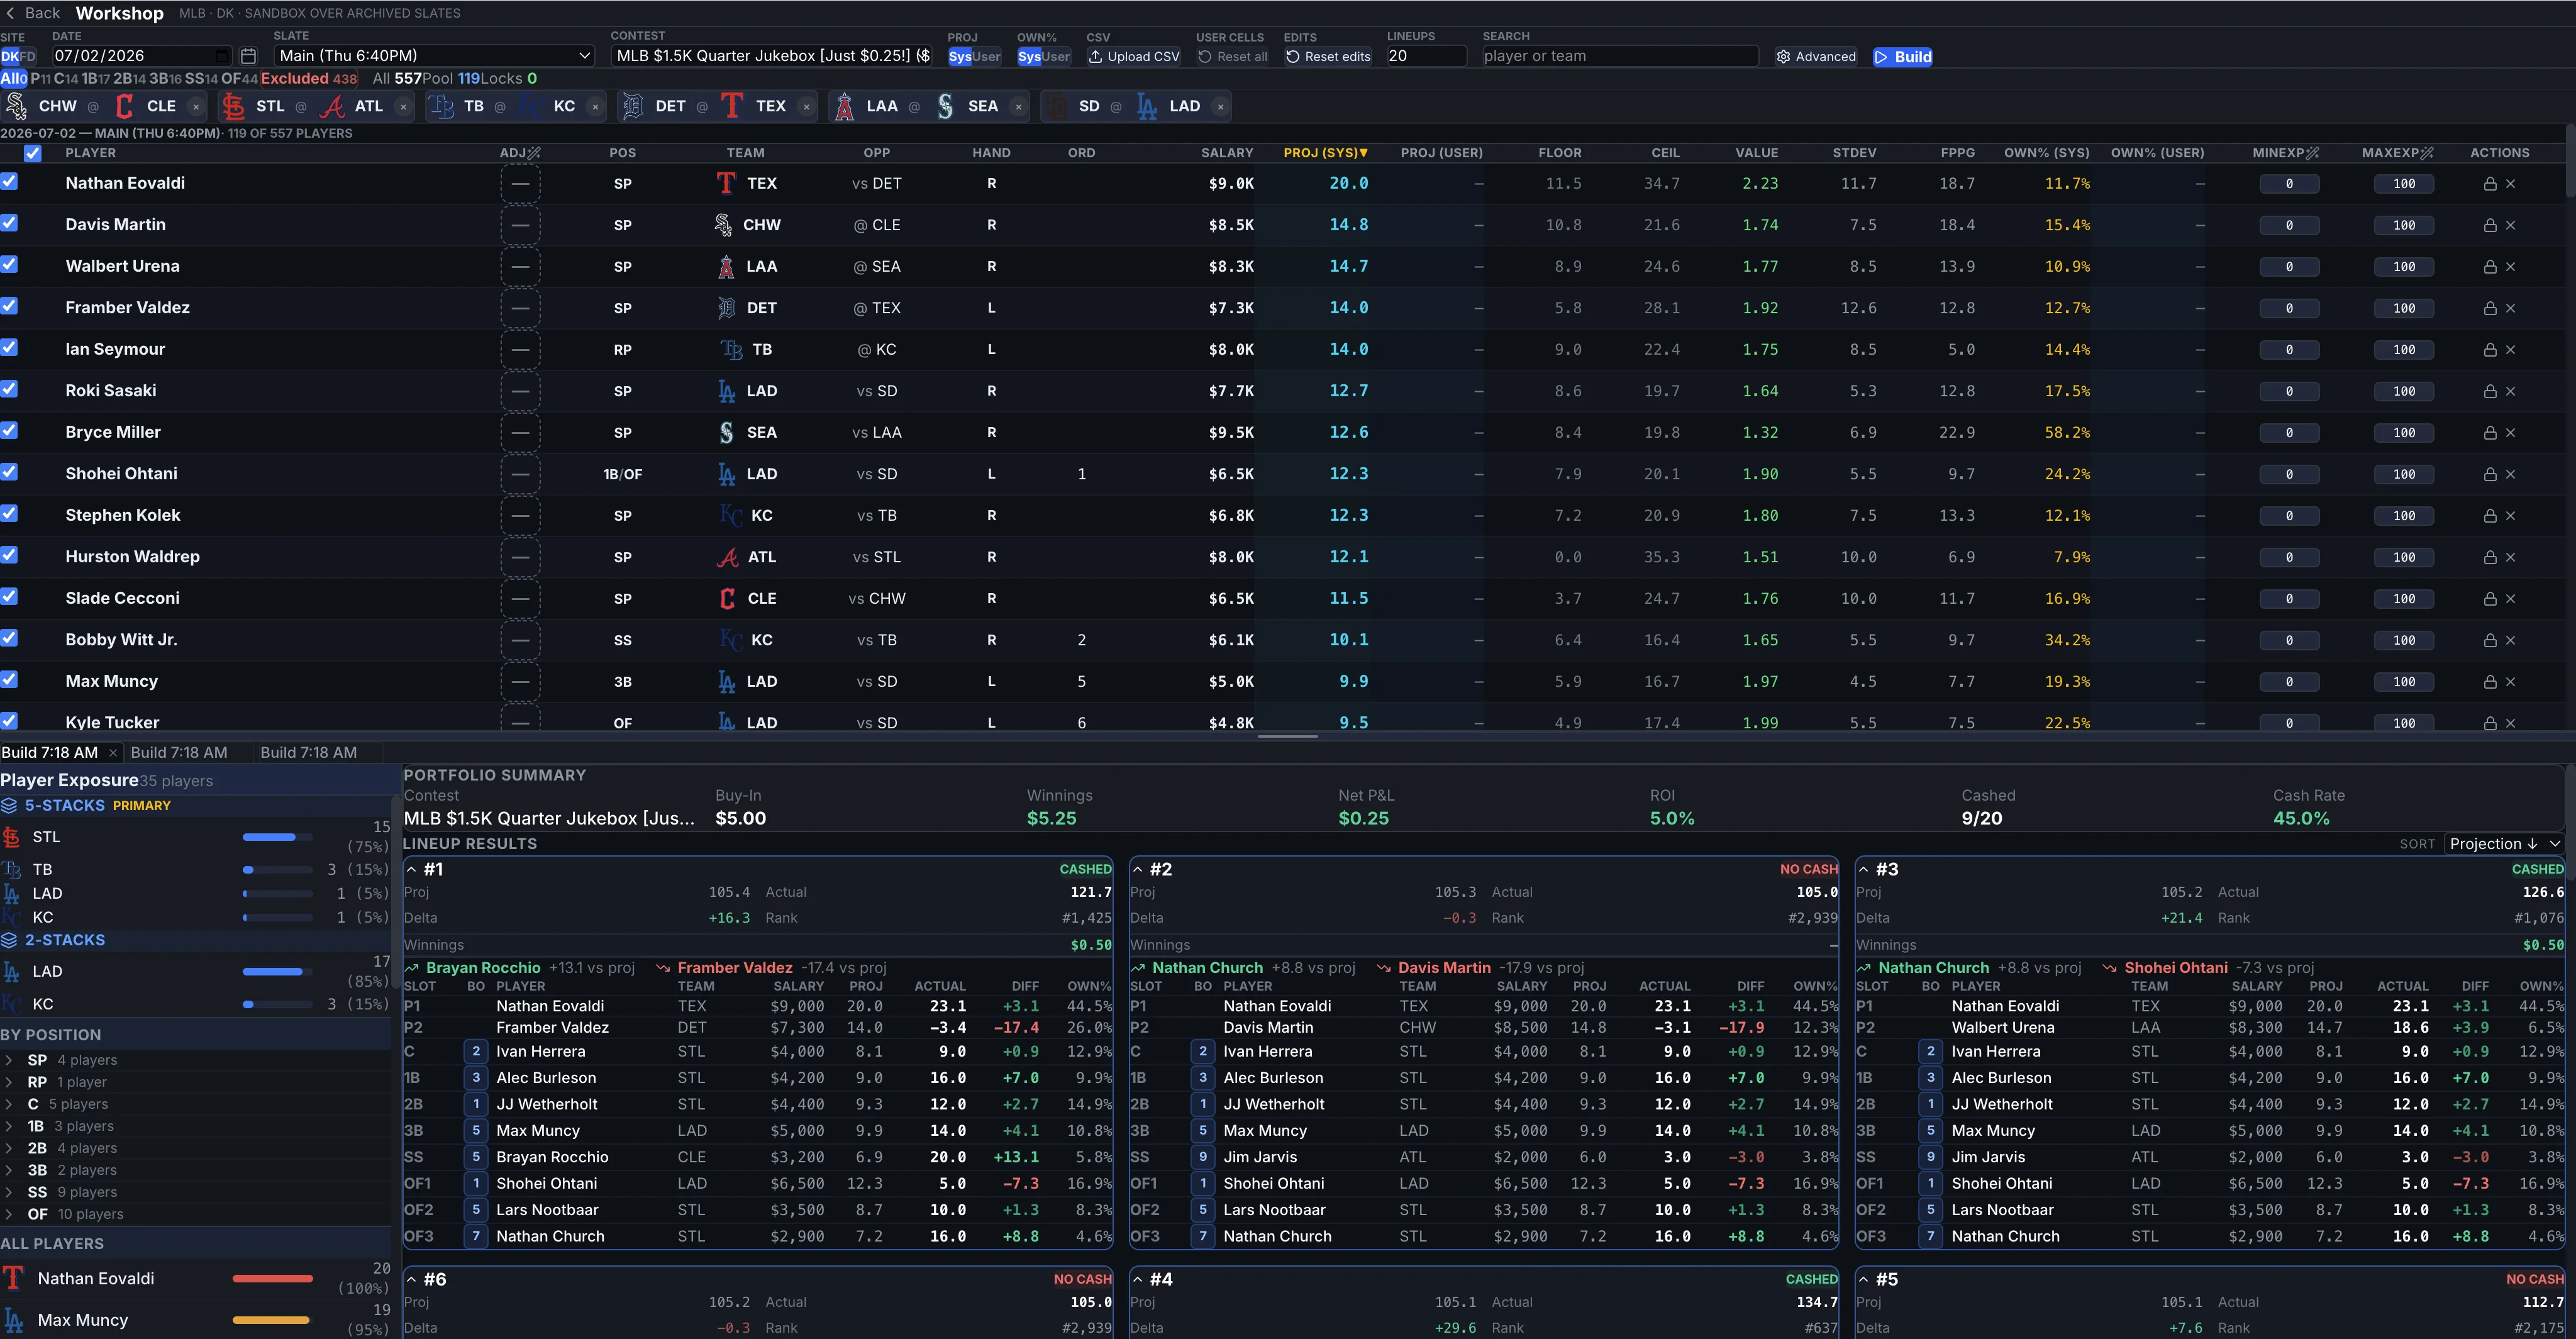Click Max Muncy orange exposure bar
2576x1339 pixels.
pos(273,1321)
